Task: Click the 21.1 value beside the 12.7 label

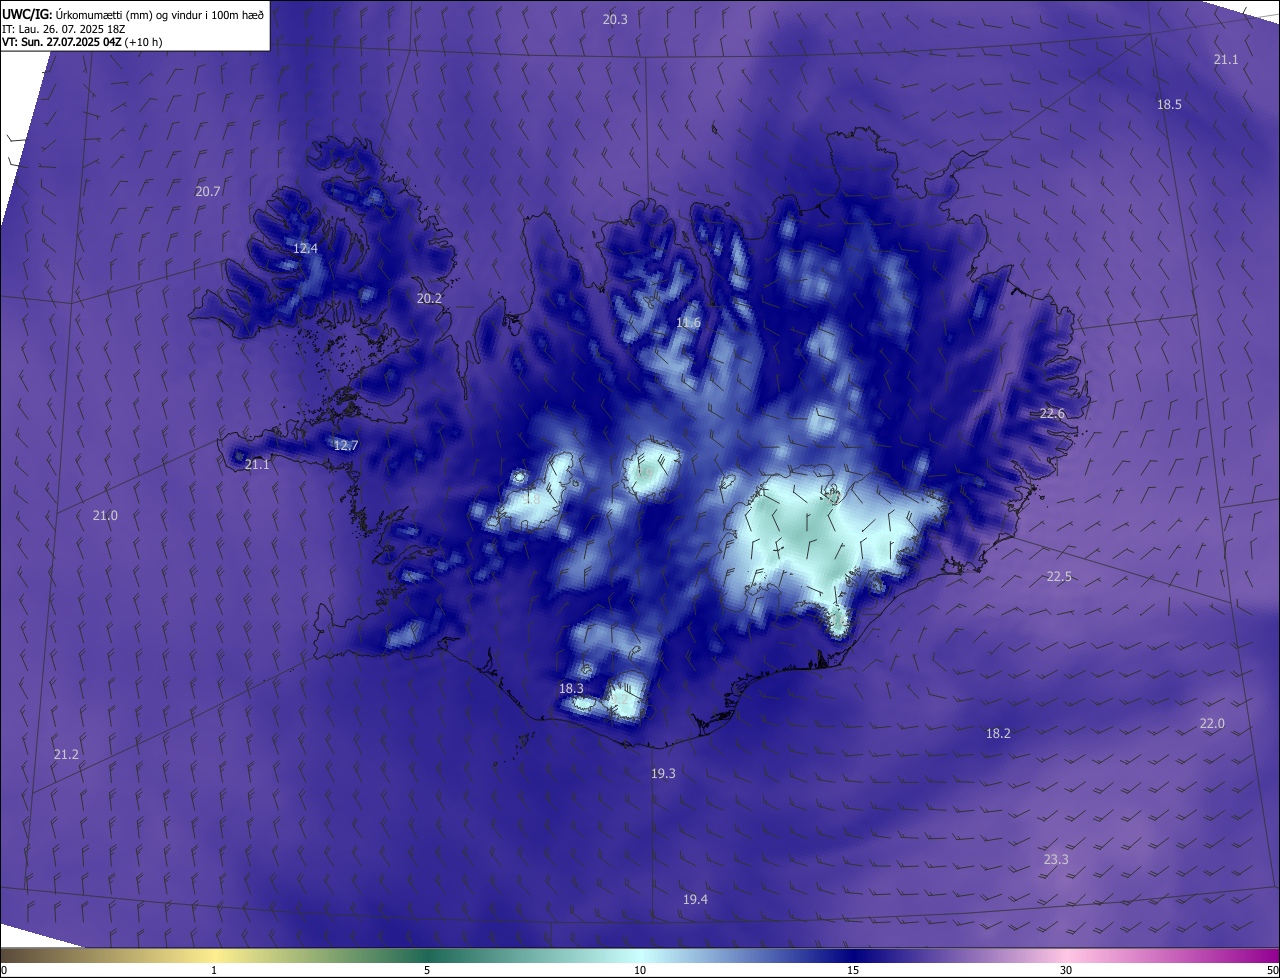Action: pyautogui.click(x=257, y=464)
